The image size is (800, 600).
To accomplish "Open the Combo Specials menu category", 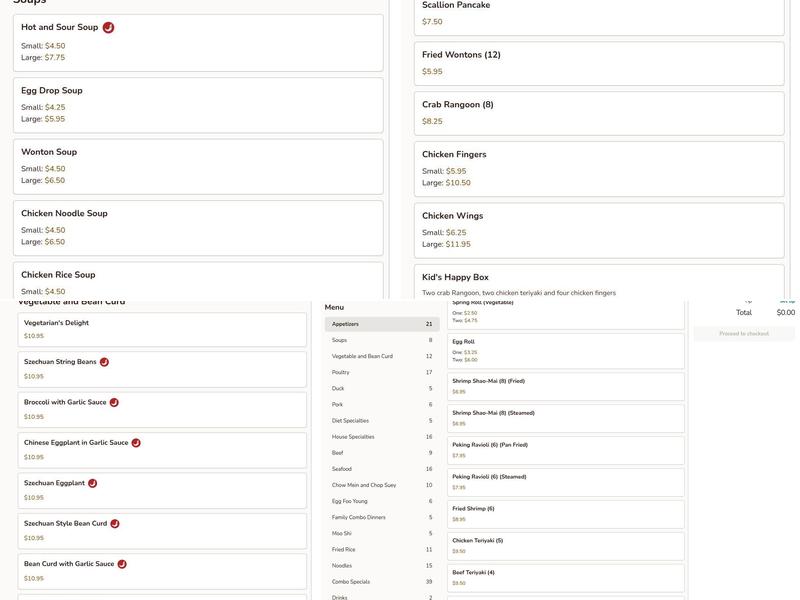I will [382, 582].
